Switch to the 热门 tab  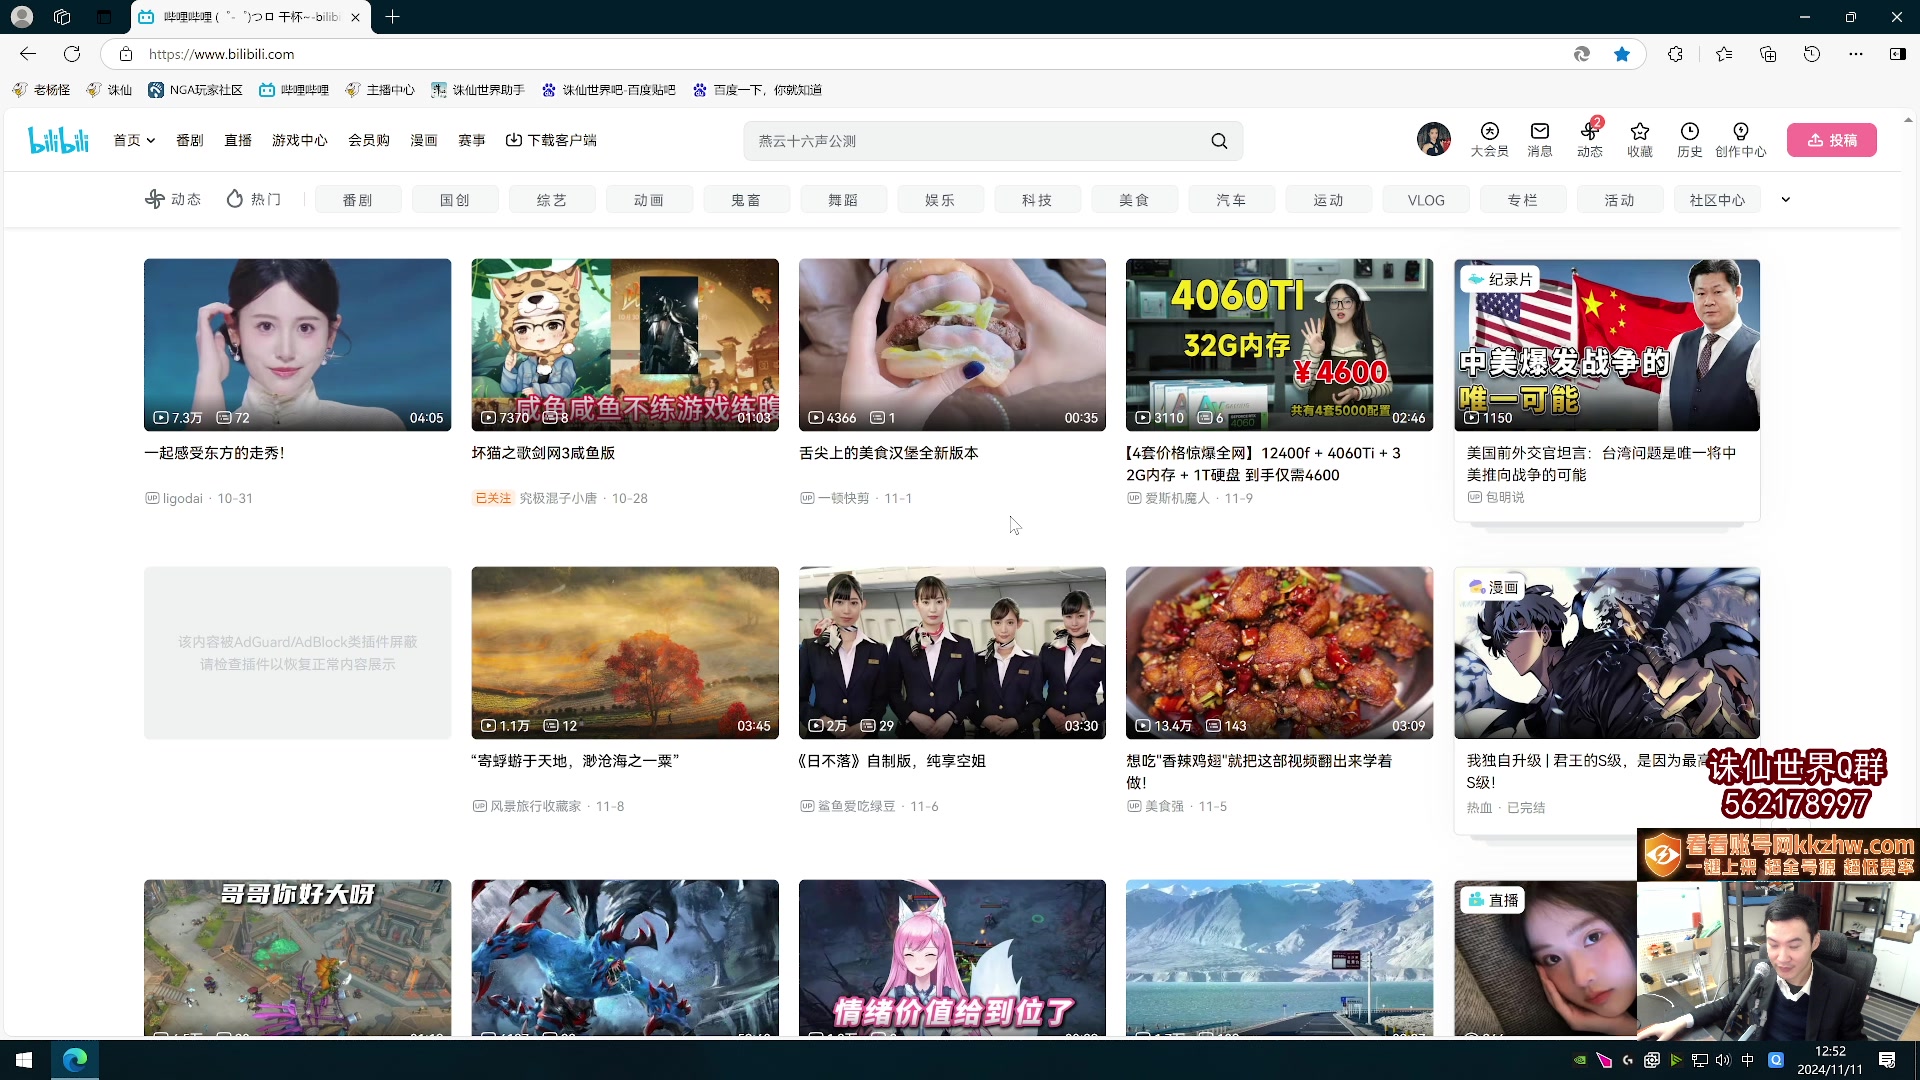pos(253,199)
